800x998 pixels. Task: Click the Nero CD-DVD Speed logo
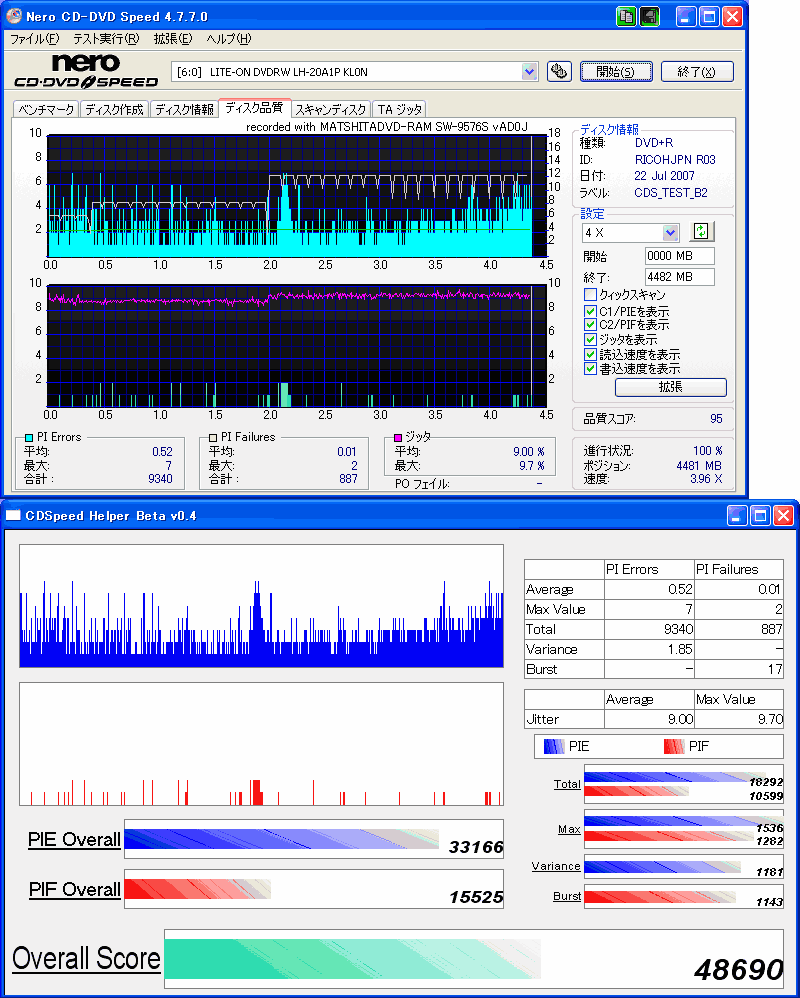(86, 71)
